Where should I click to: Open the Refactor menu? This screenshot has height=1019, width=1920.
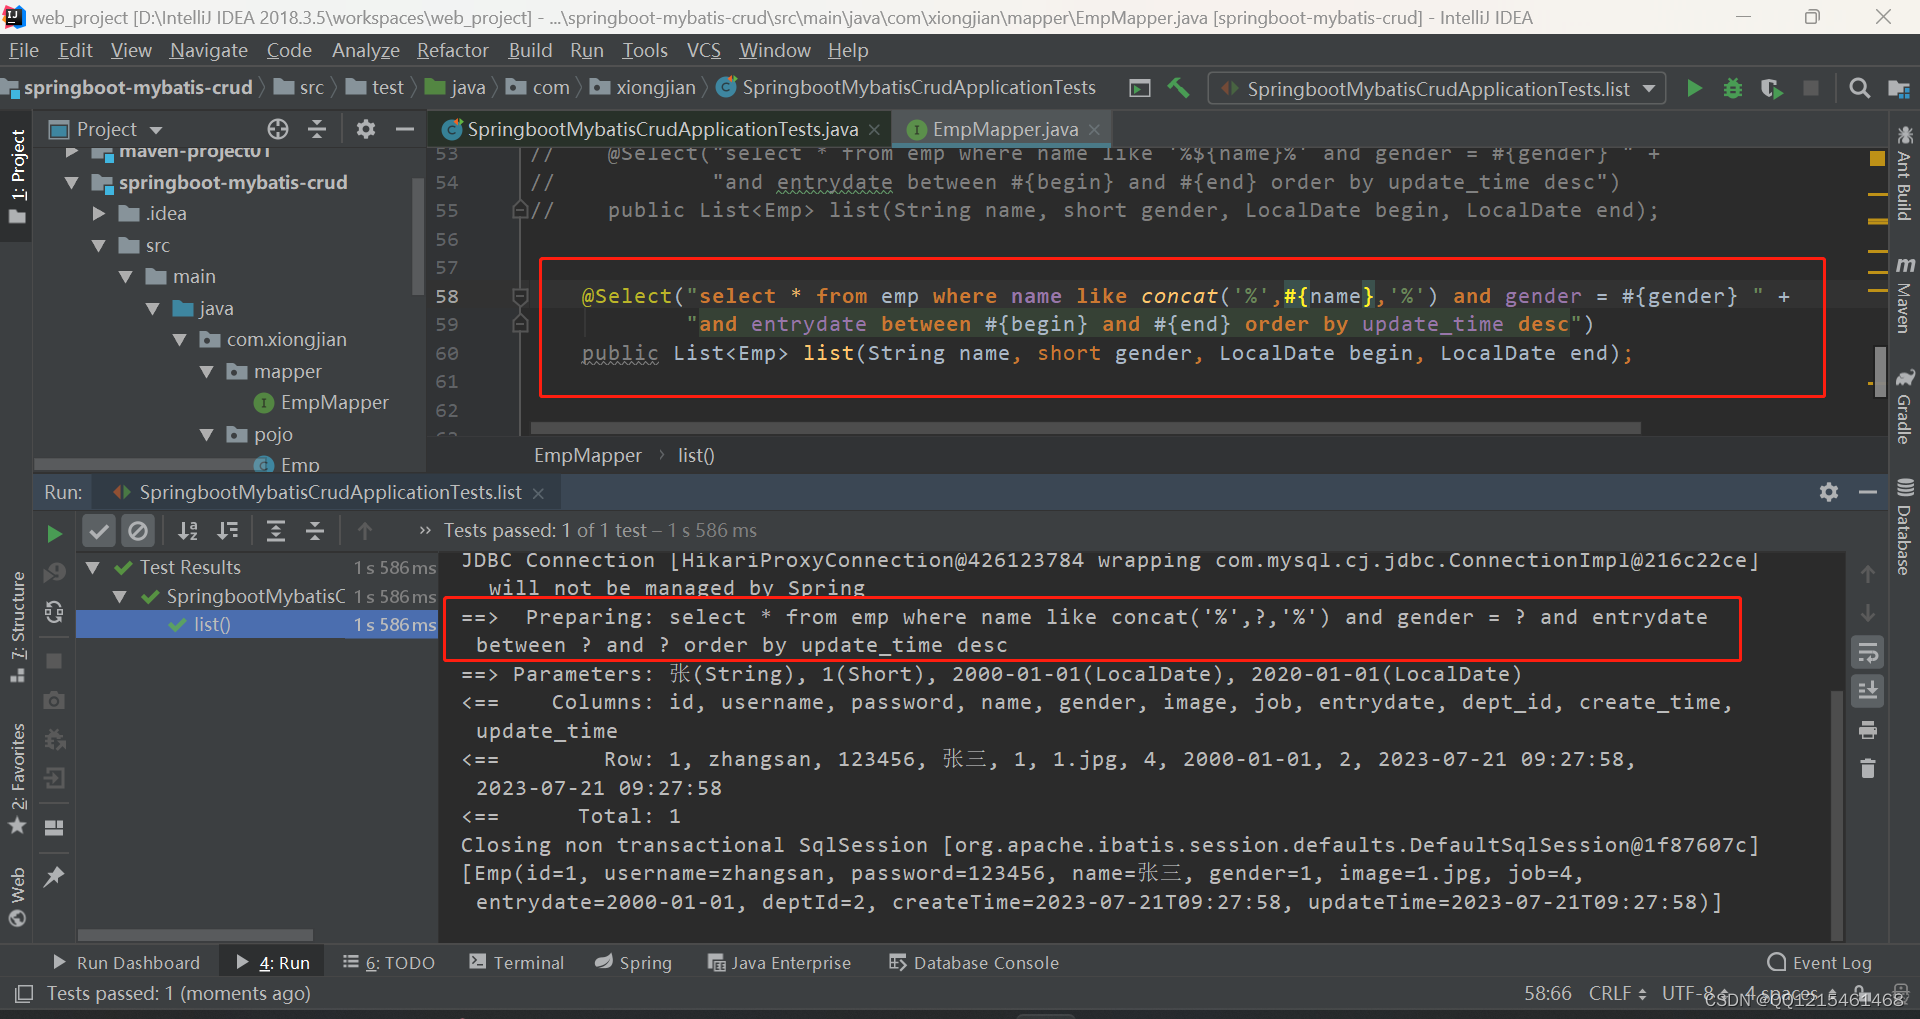453,50
